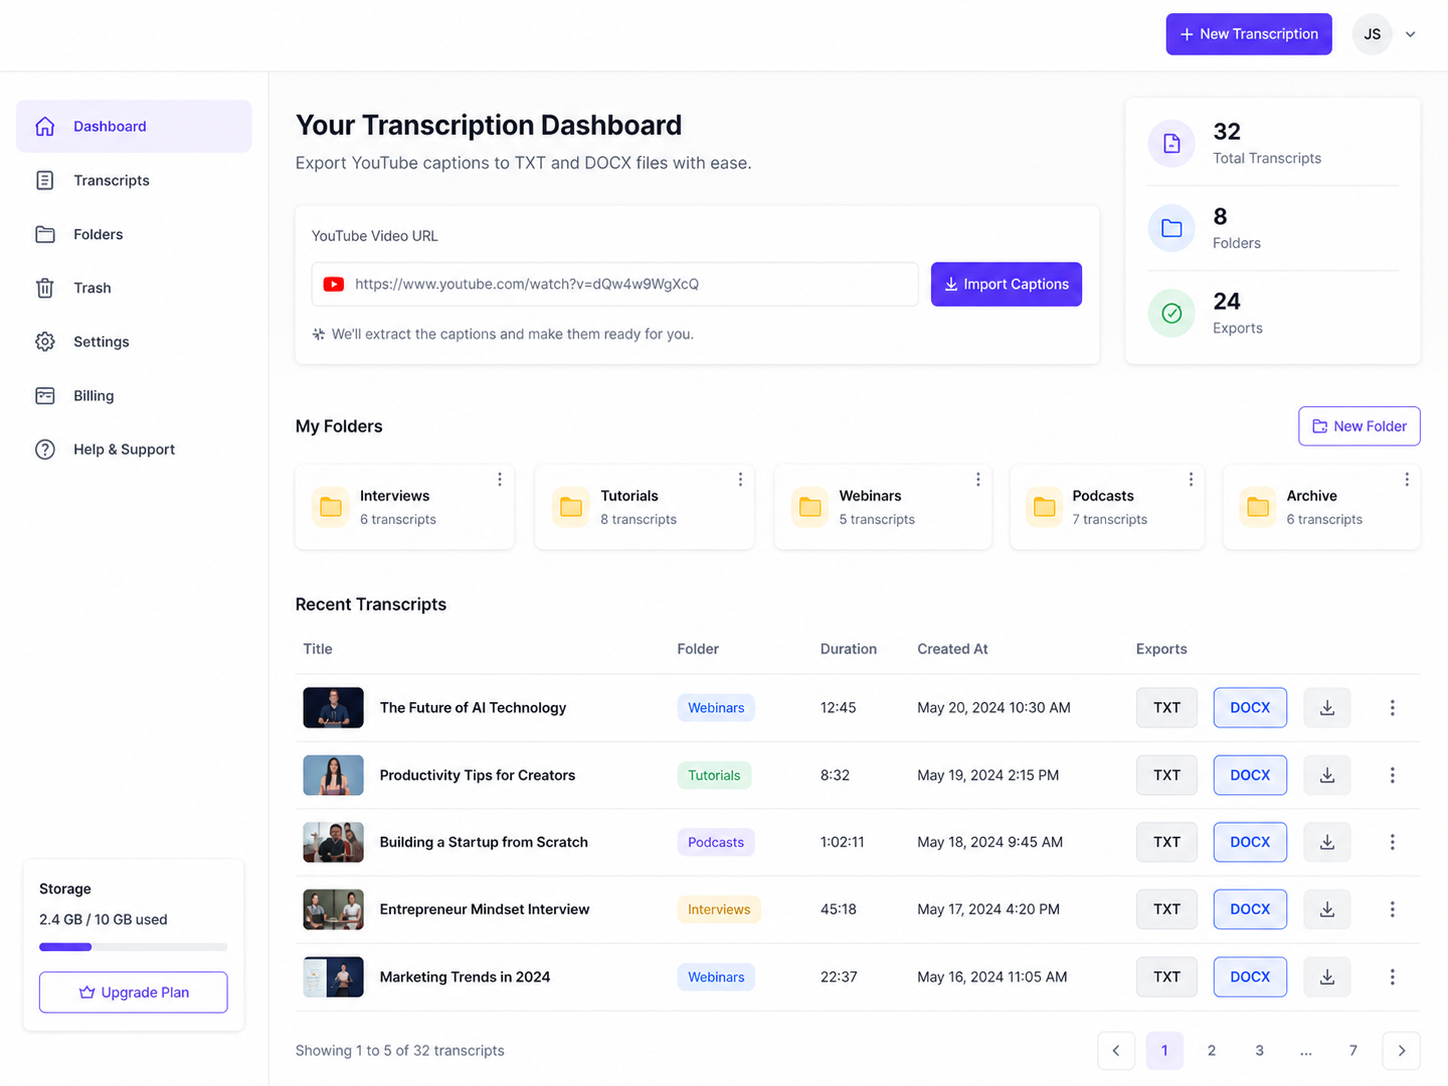Image resolution: width=1448 pixels, height=1086 pixels.
Task: Click the JS user avatar
Action: pyautogui.click(x=1372, y=34)
